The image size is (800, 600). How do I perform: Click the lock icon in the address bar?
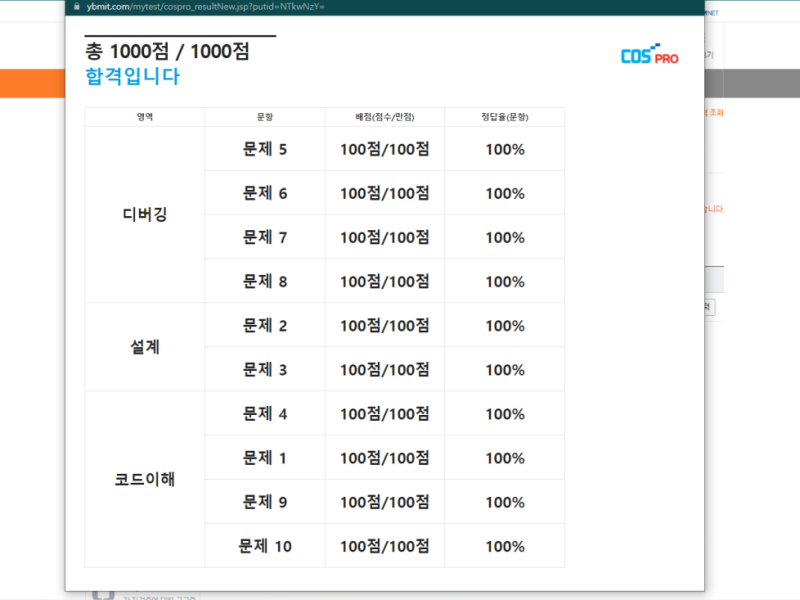coord(74,7)
